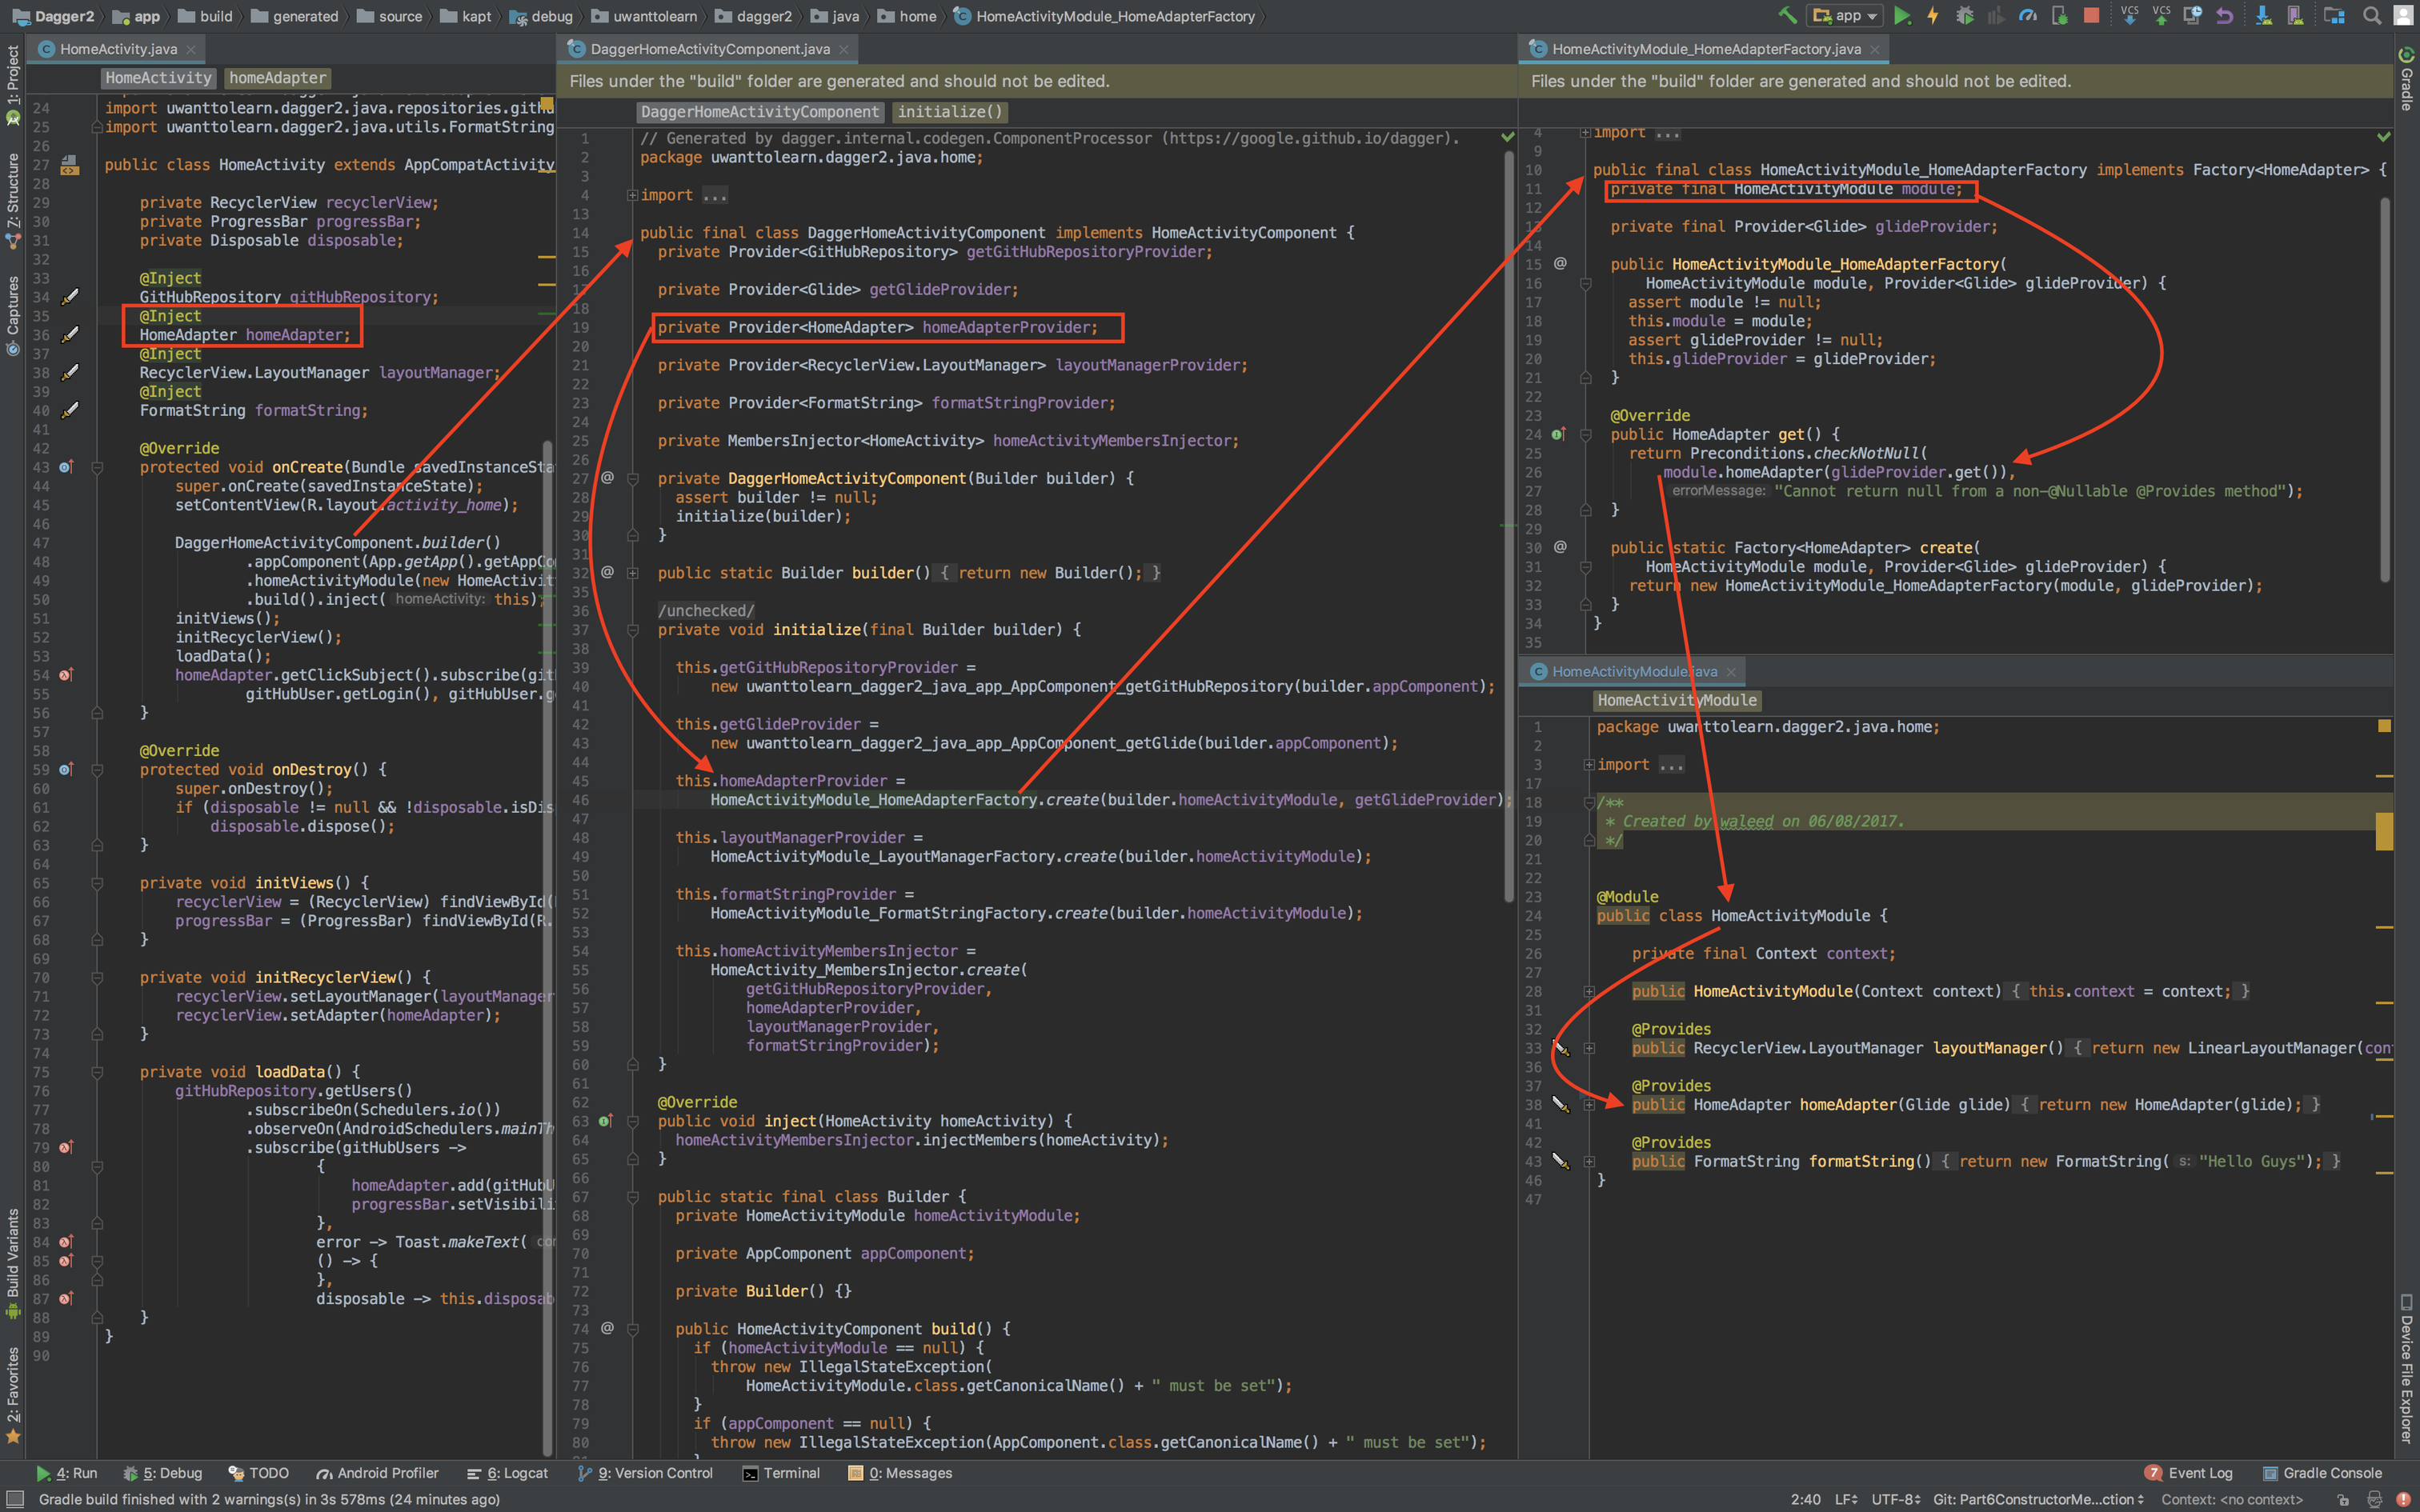Revert changes with the purple undo icon

pos(2224,16)
